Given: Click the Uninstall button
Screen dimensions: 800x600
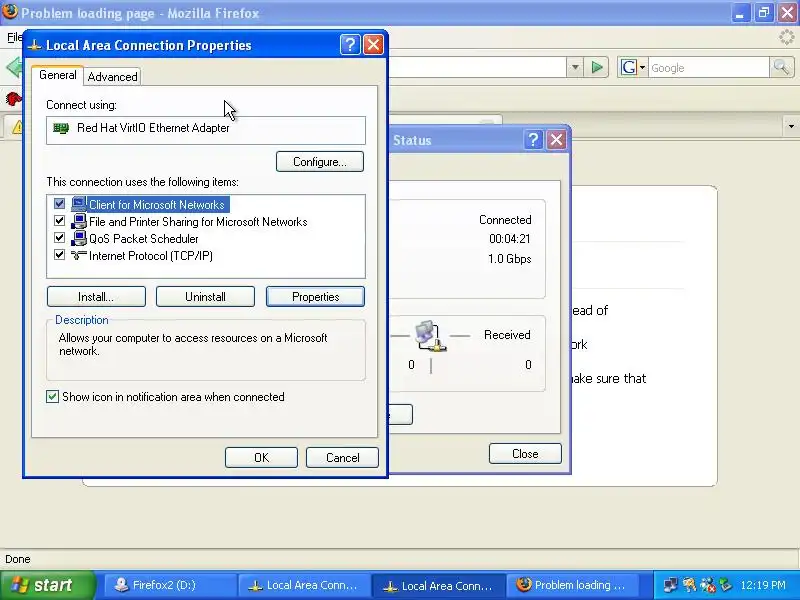Looking at the screenshot, I should [x=205, y=297].
